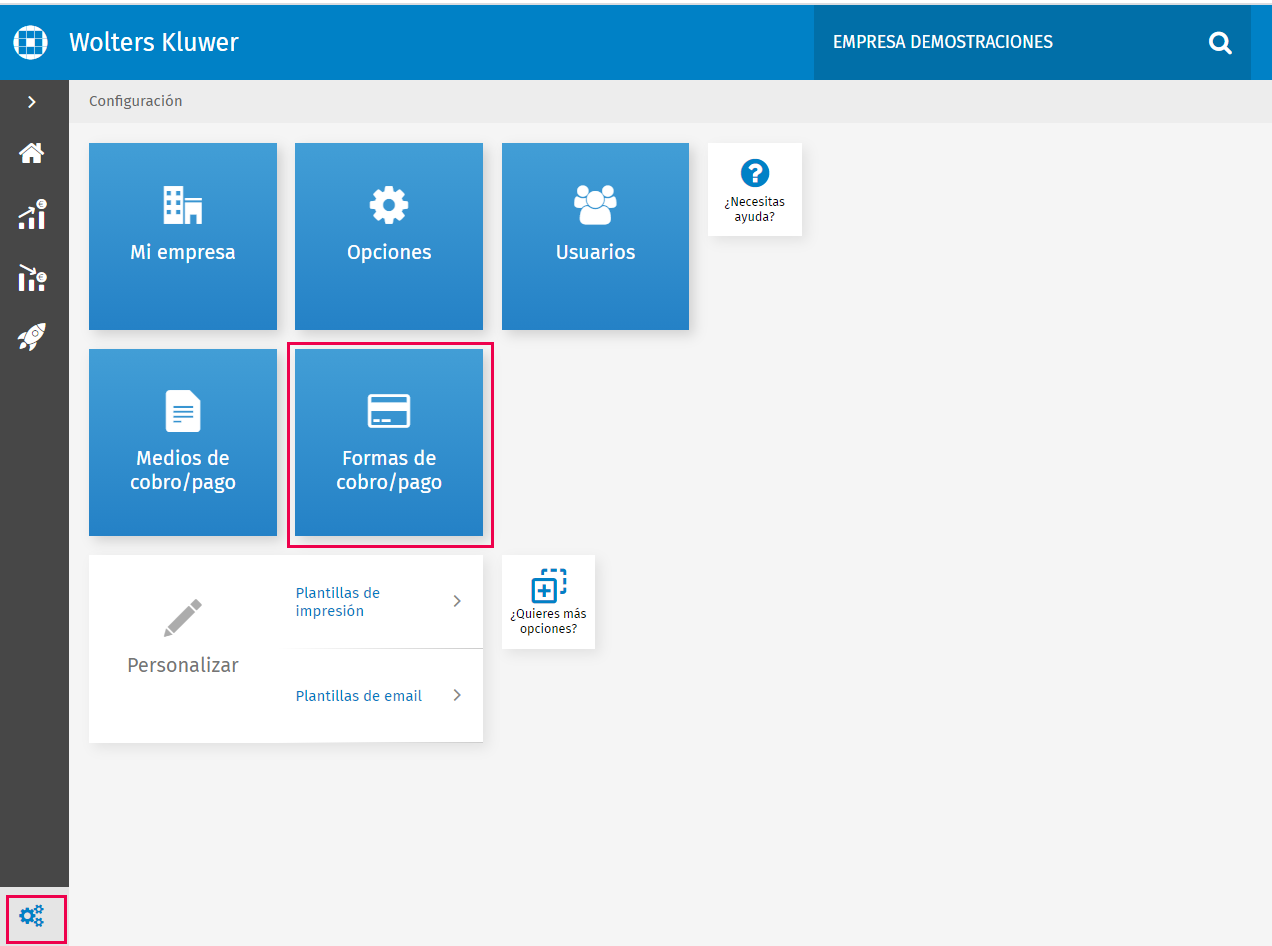This screenshot has height=946, width=1272.
Task: Go to Home via the house icon
Action: click(32, 153)
